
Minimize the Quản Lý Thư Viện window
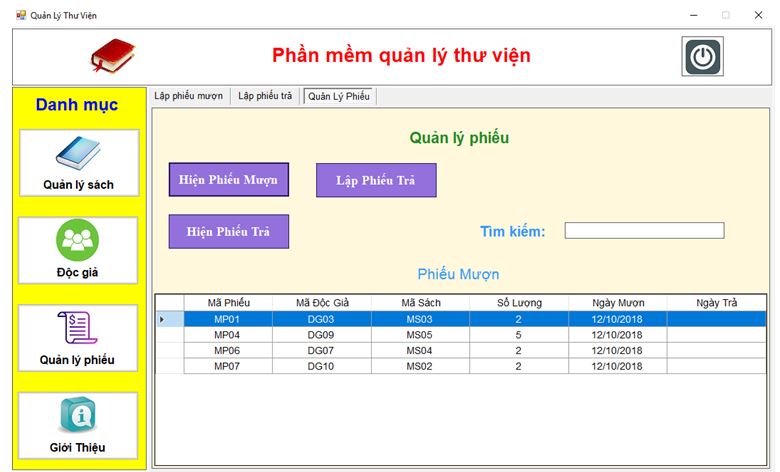pos(693,15)
